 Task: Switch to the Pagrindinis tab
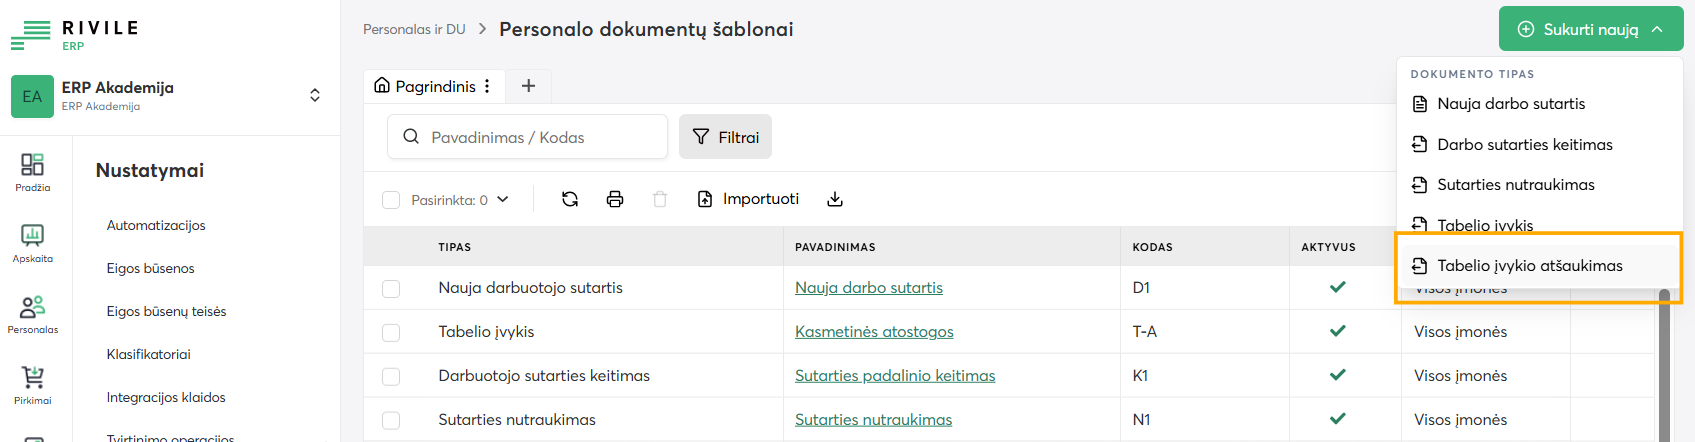(x=435, y=86)
